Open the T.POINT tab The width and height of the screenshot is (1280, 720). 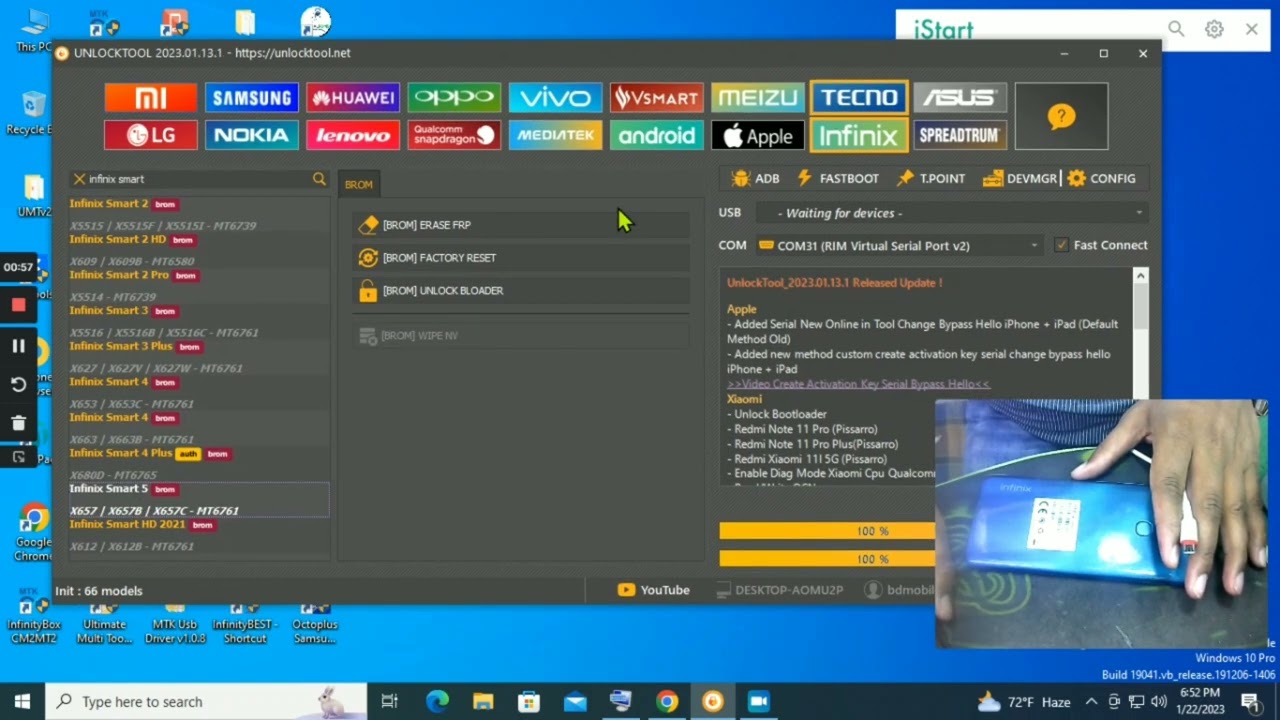931,178
